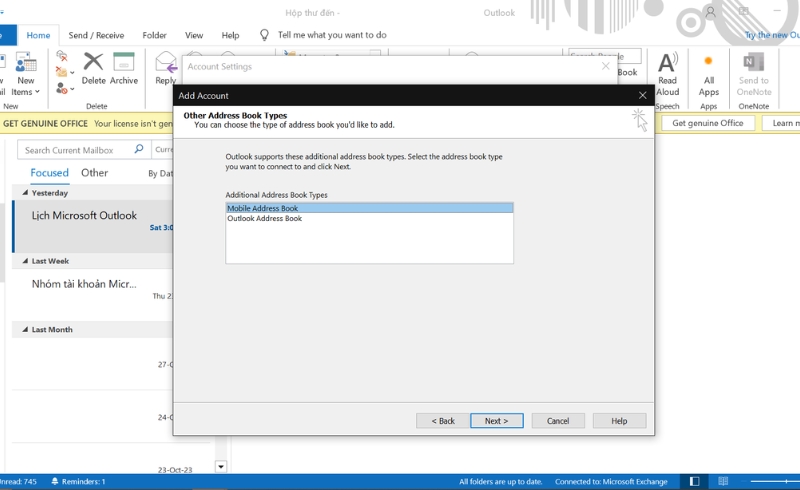Open the Nhóm tài khoản Micr... message
The height and width of the screenshot is (490, 800).
pos(93,293)
